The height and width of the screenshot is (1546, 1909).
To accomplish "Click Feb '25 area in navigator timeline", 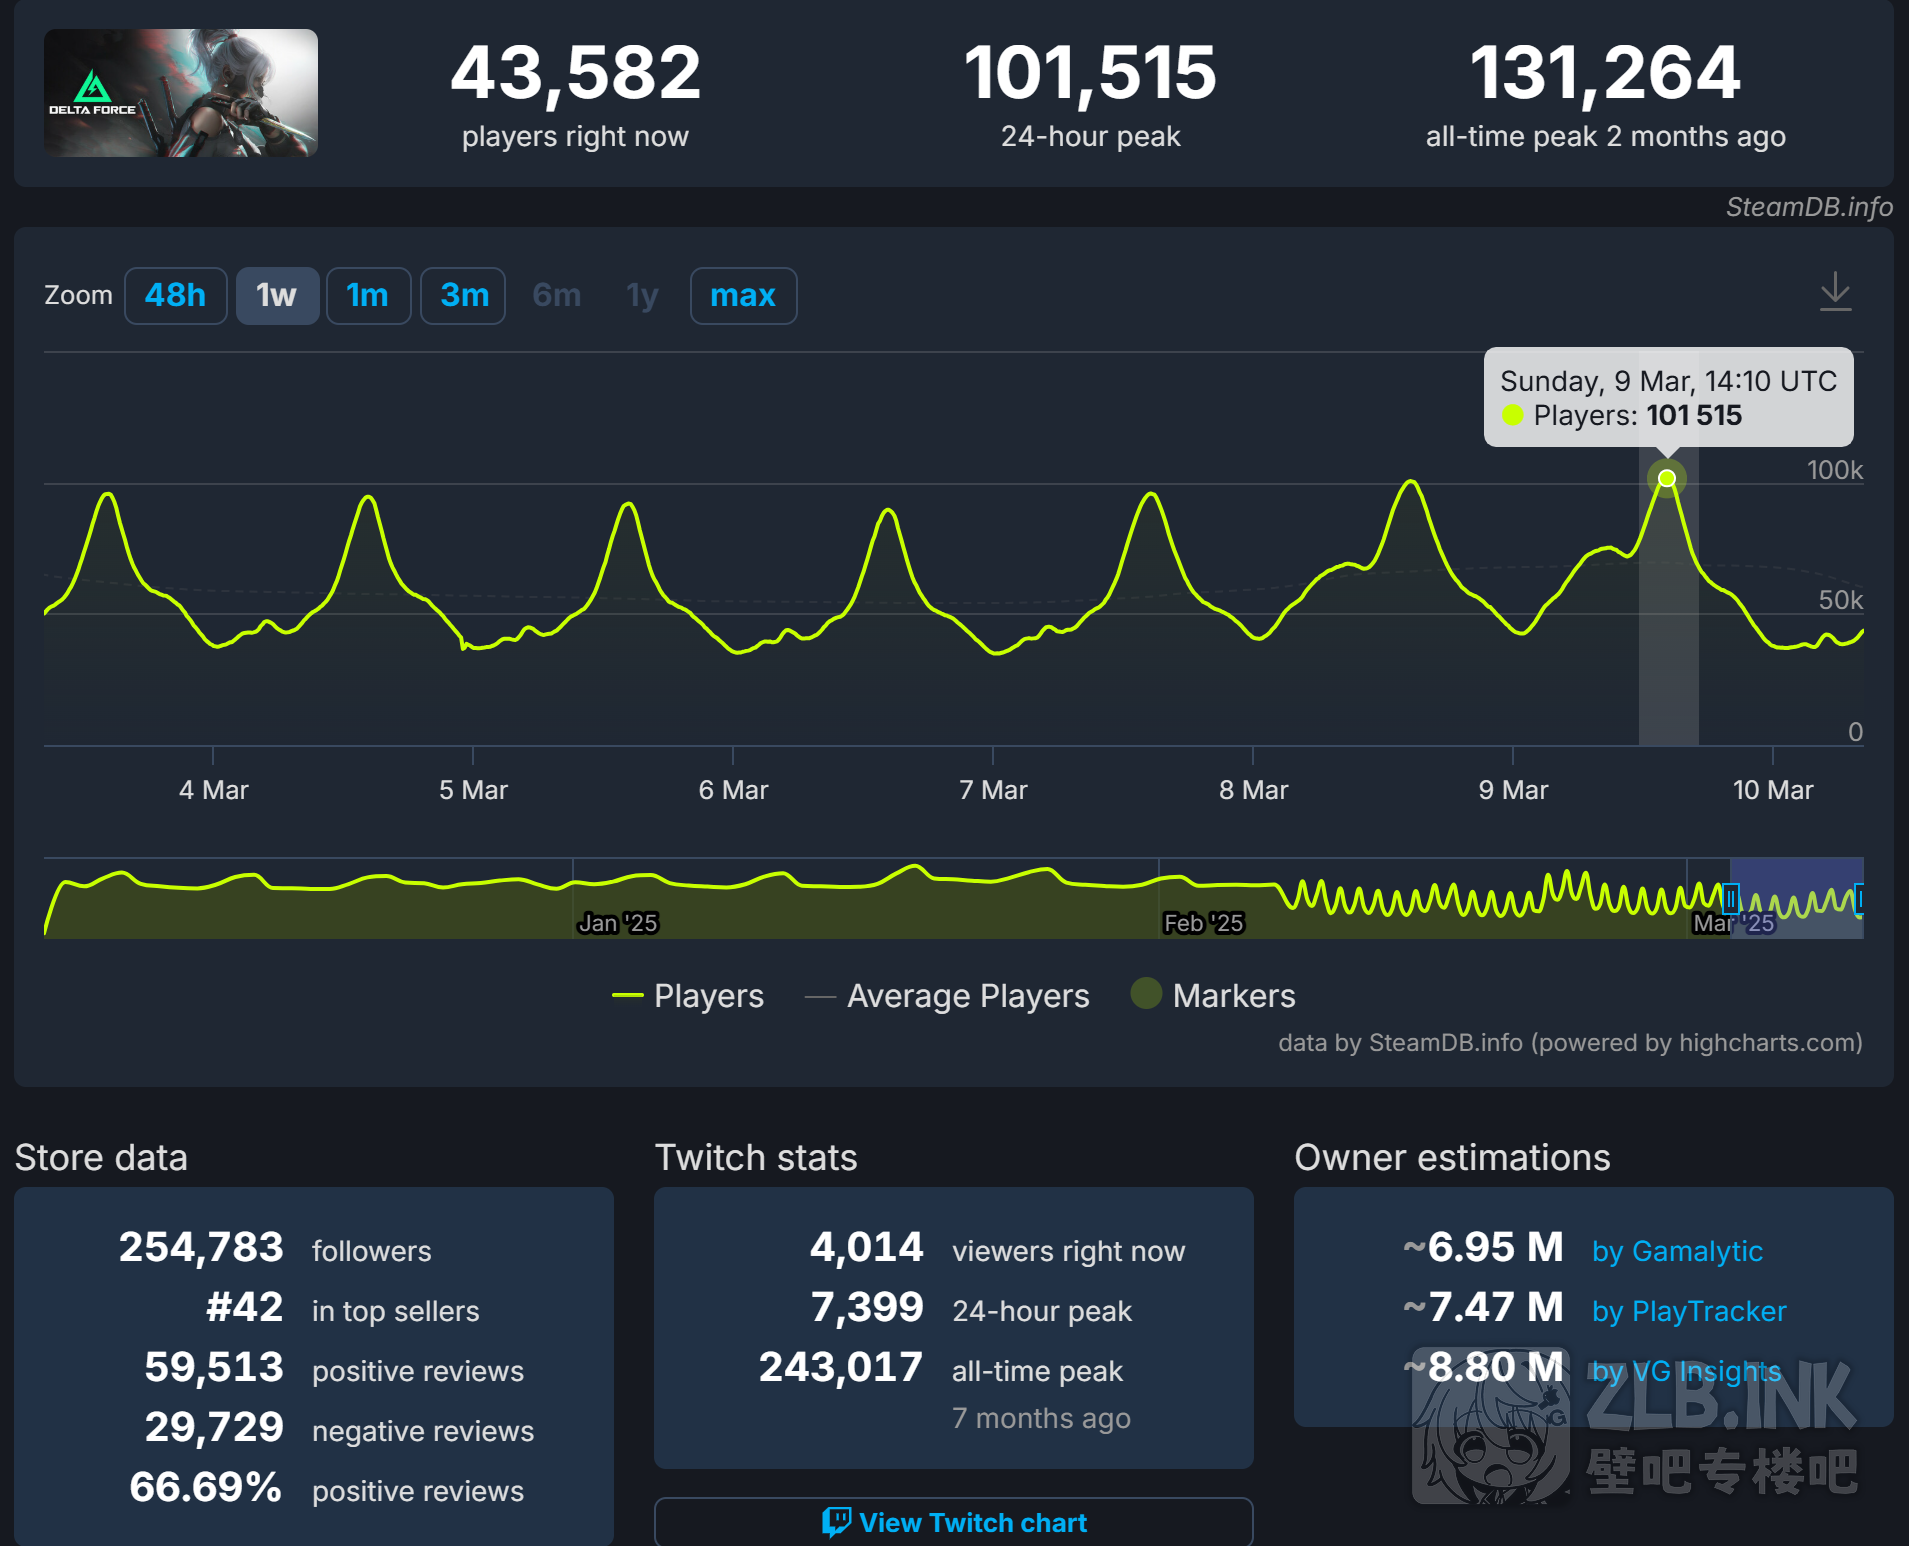I will click(1203, 922).
